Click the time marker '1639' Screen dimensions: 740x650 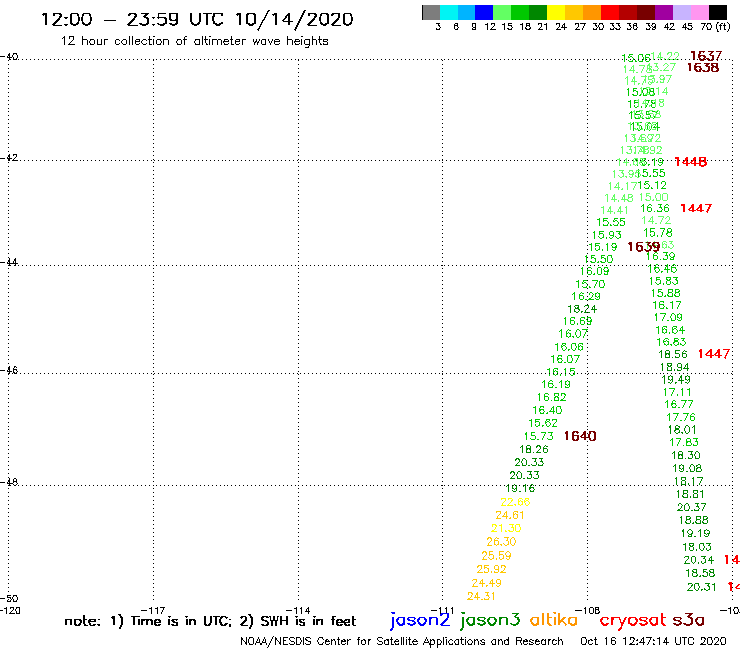(643, 246)
